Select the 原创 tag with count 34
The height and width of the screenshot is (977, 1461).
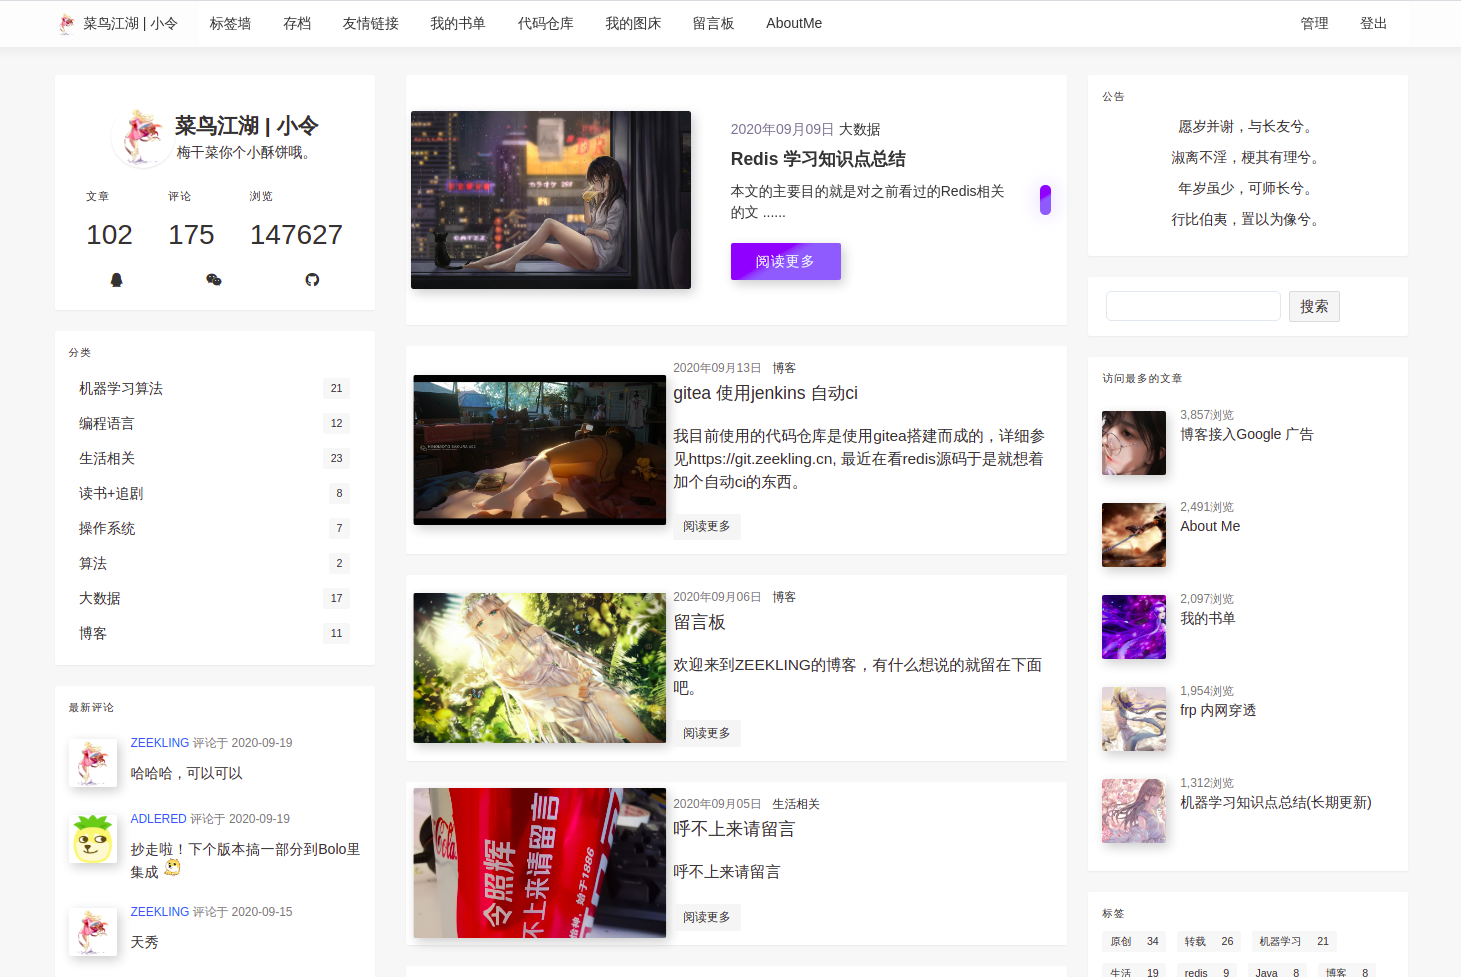click(x=1134, y=941)
